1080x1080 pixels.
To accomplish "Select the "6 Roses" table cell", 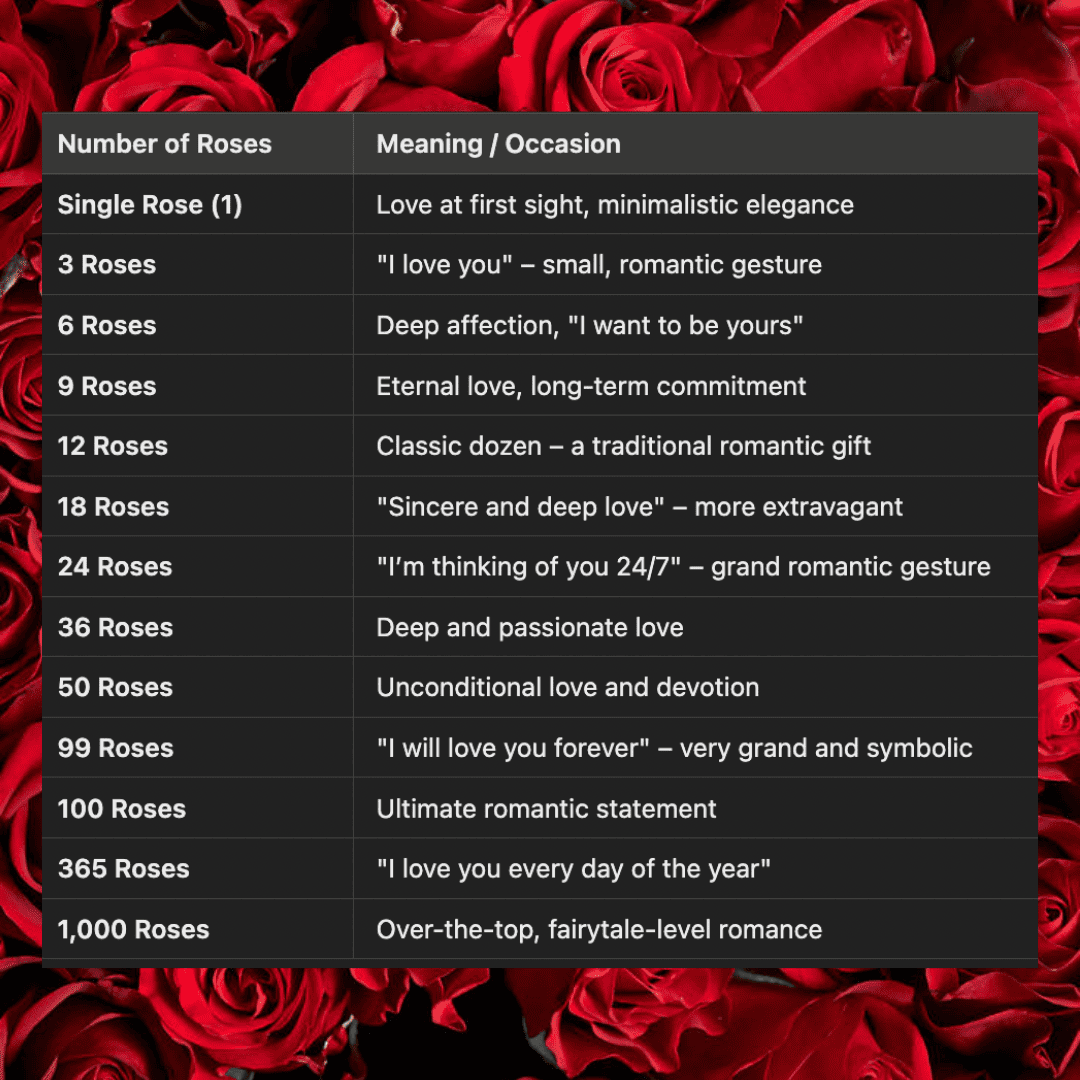I will click(x=107, y=326).
